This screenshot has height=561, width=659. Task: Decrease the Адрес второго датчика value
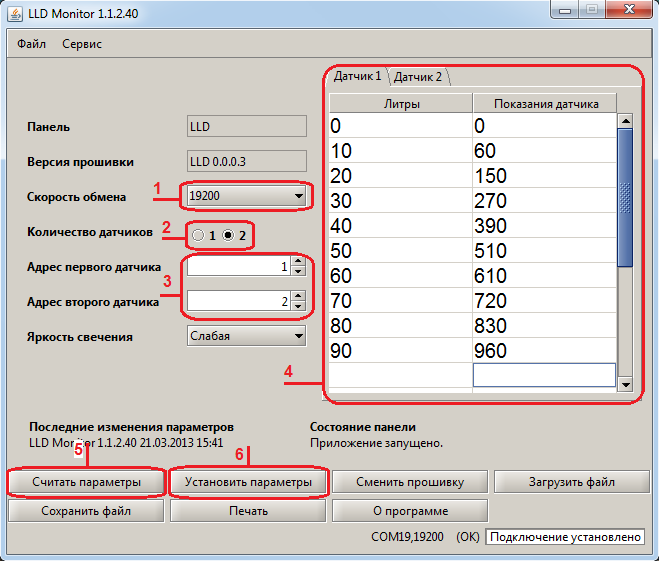pyautogui.click(x=298, y=306)
